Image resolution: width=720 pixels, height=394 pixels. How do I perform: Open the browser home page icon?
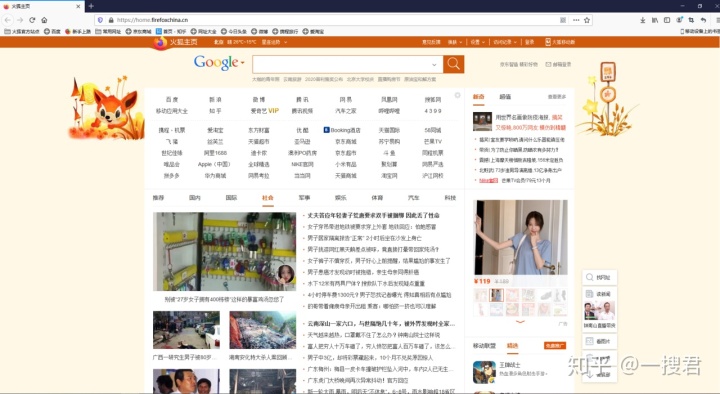pyautogui.click(x=44, y=20)
